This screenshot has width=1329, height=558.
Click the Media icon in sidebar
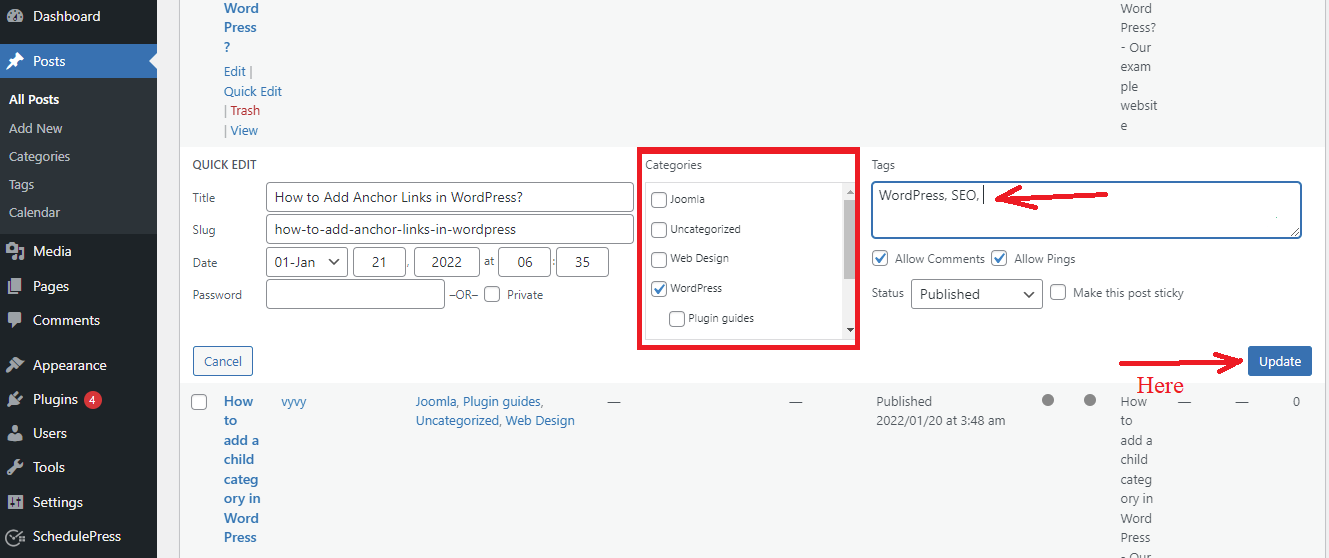point(15,251)
